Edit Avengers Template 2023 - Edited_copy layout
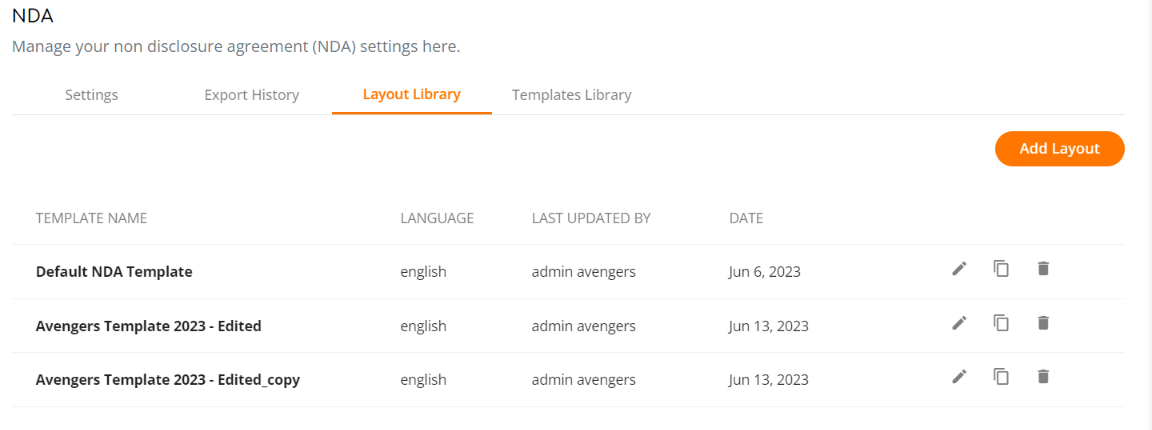Image resolution: width=1152 pixels, height=430 pixels. pos(959,377)
